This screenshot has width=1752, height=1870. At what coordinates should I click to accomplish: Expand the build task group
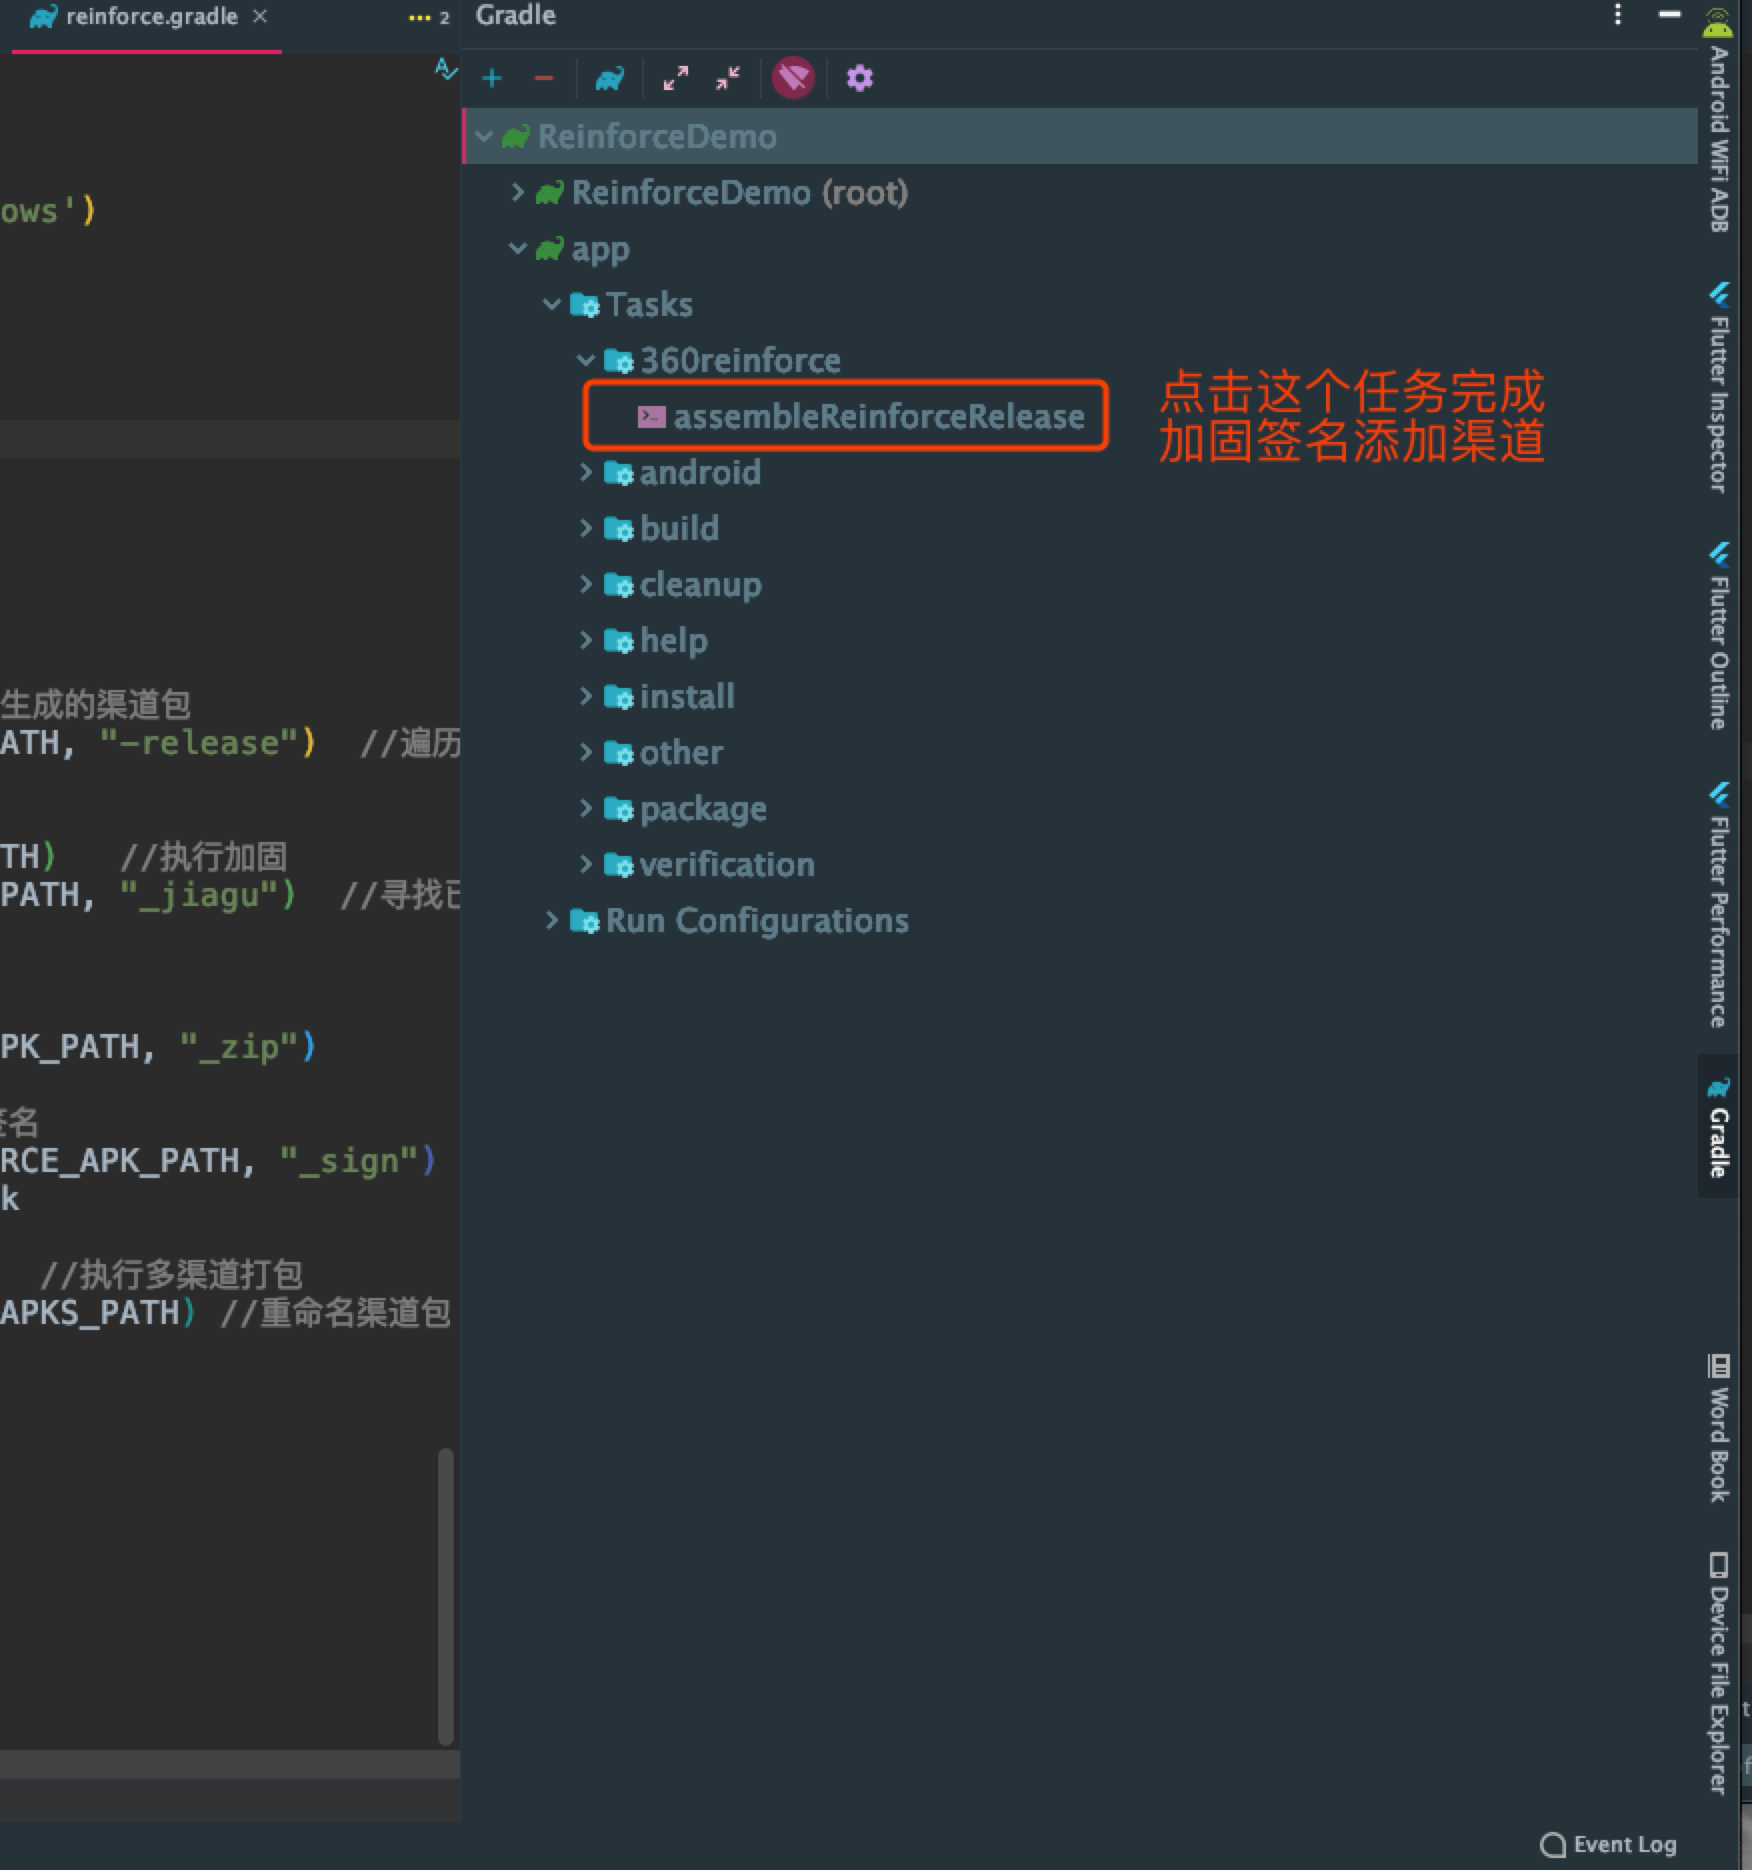pyautogui.click(x=586, y=528)
